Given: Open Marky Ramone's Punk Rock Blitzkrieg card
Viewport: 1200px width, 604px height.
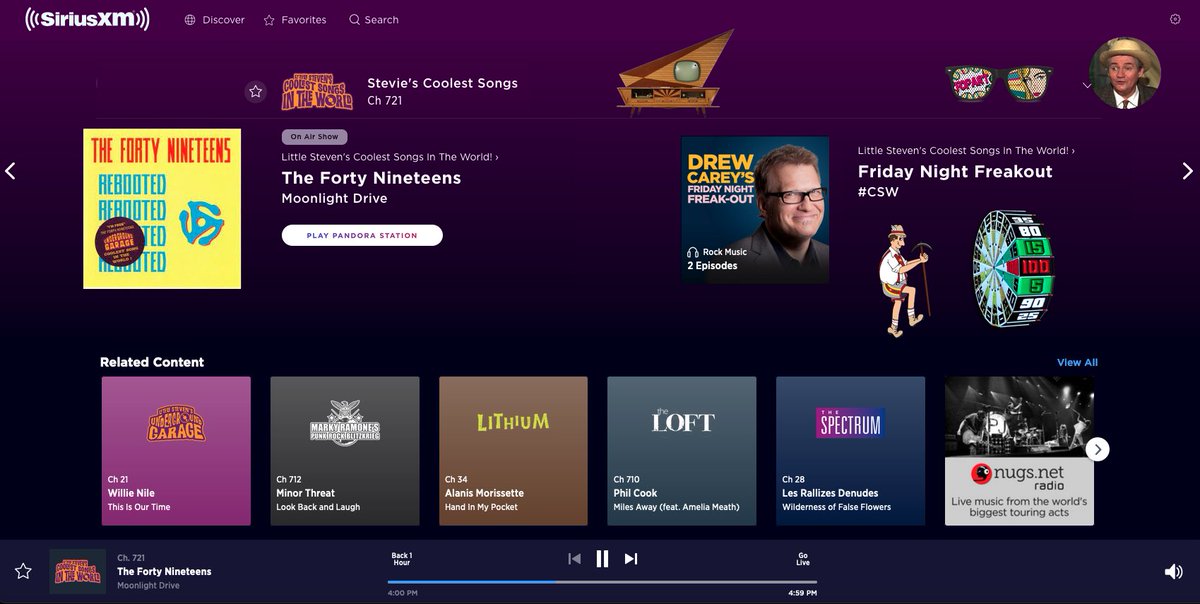Looking at the screenshot, I should pyautogui.click(x=345, y=451).
